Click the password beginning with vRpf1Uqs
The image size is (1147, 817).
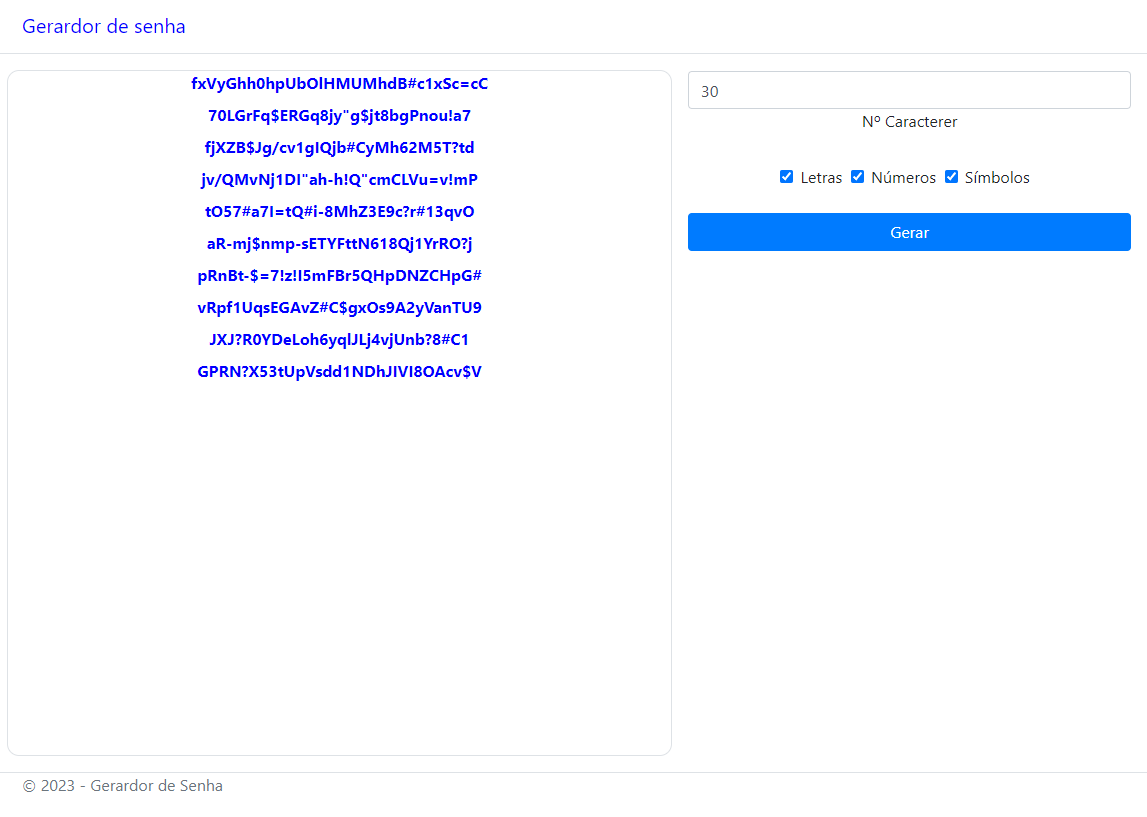pos(339,308)
